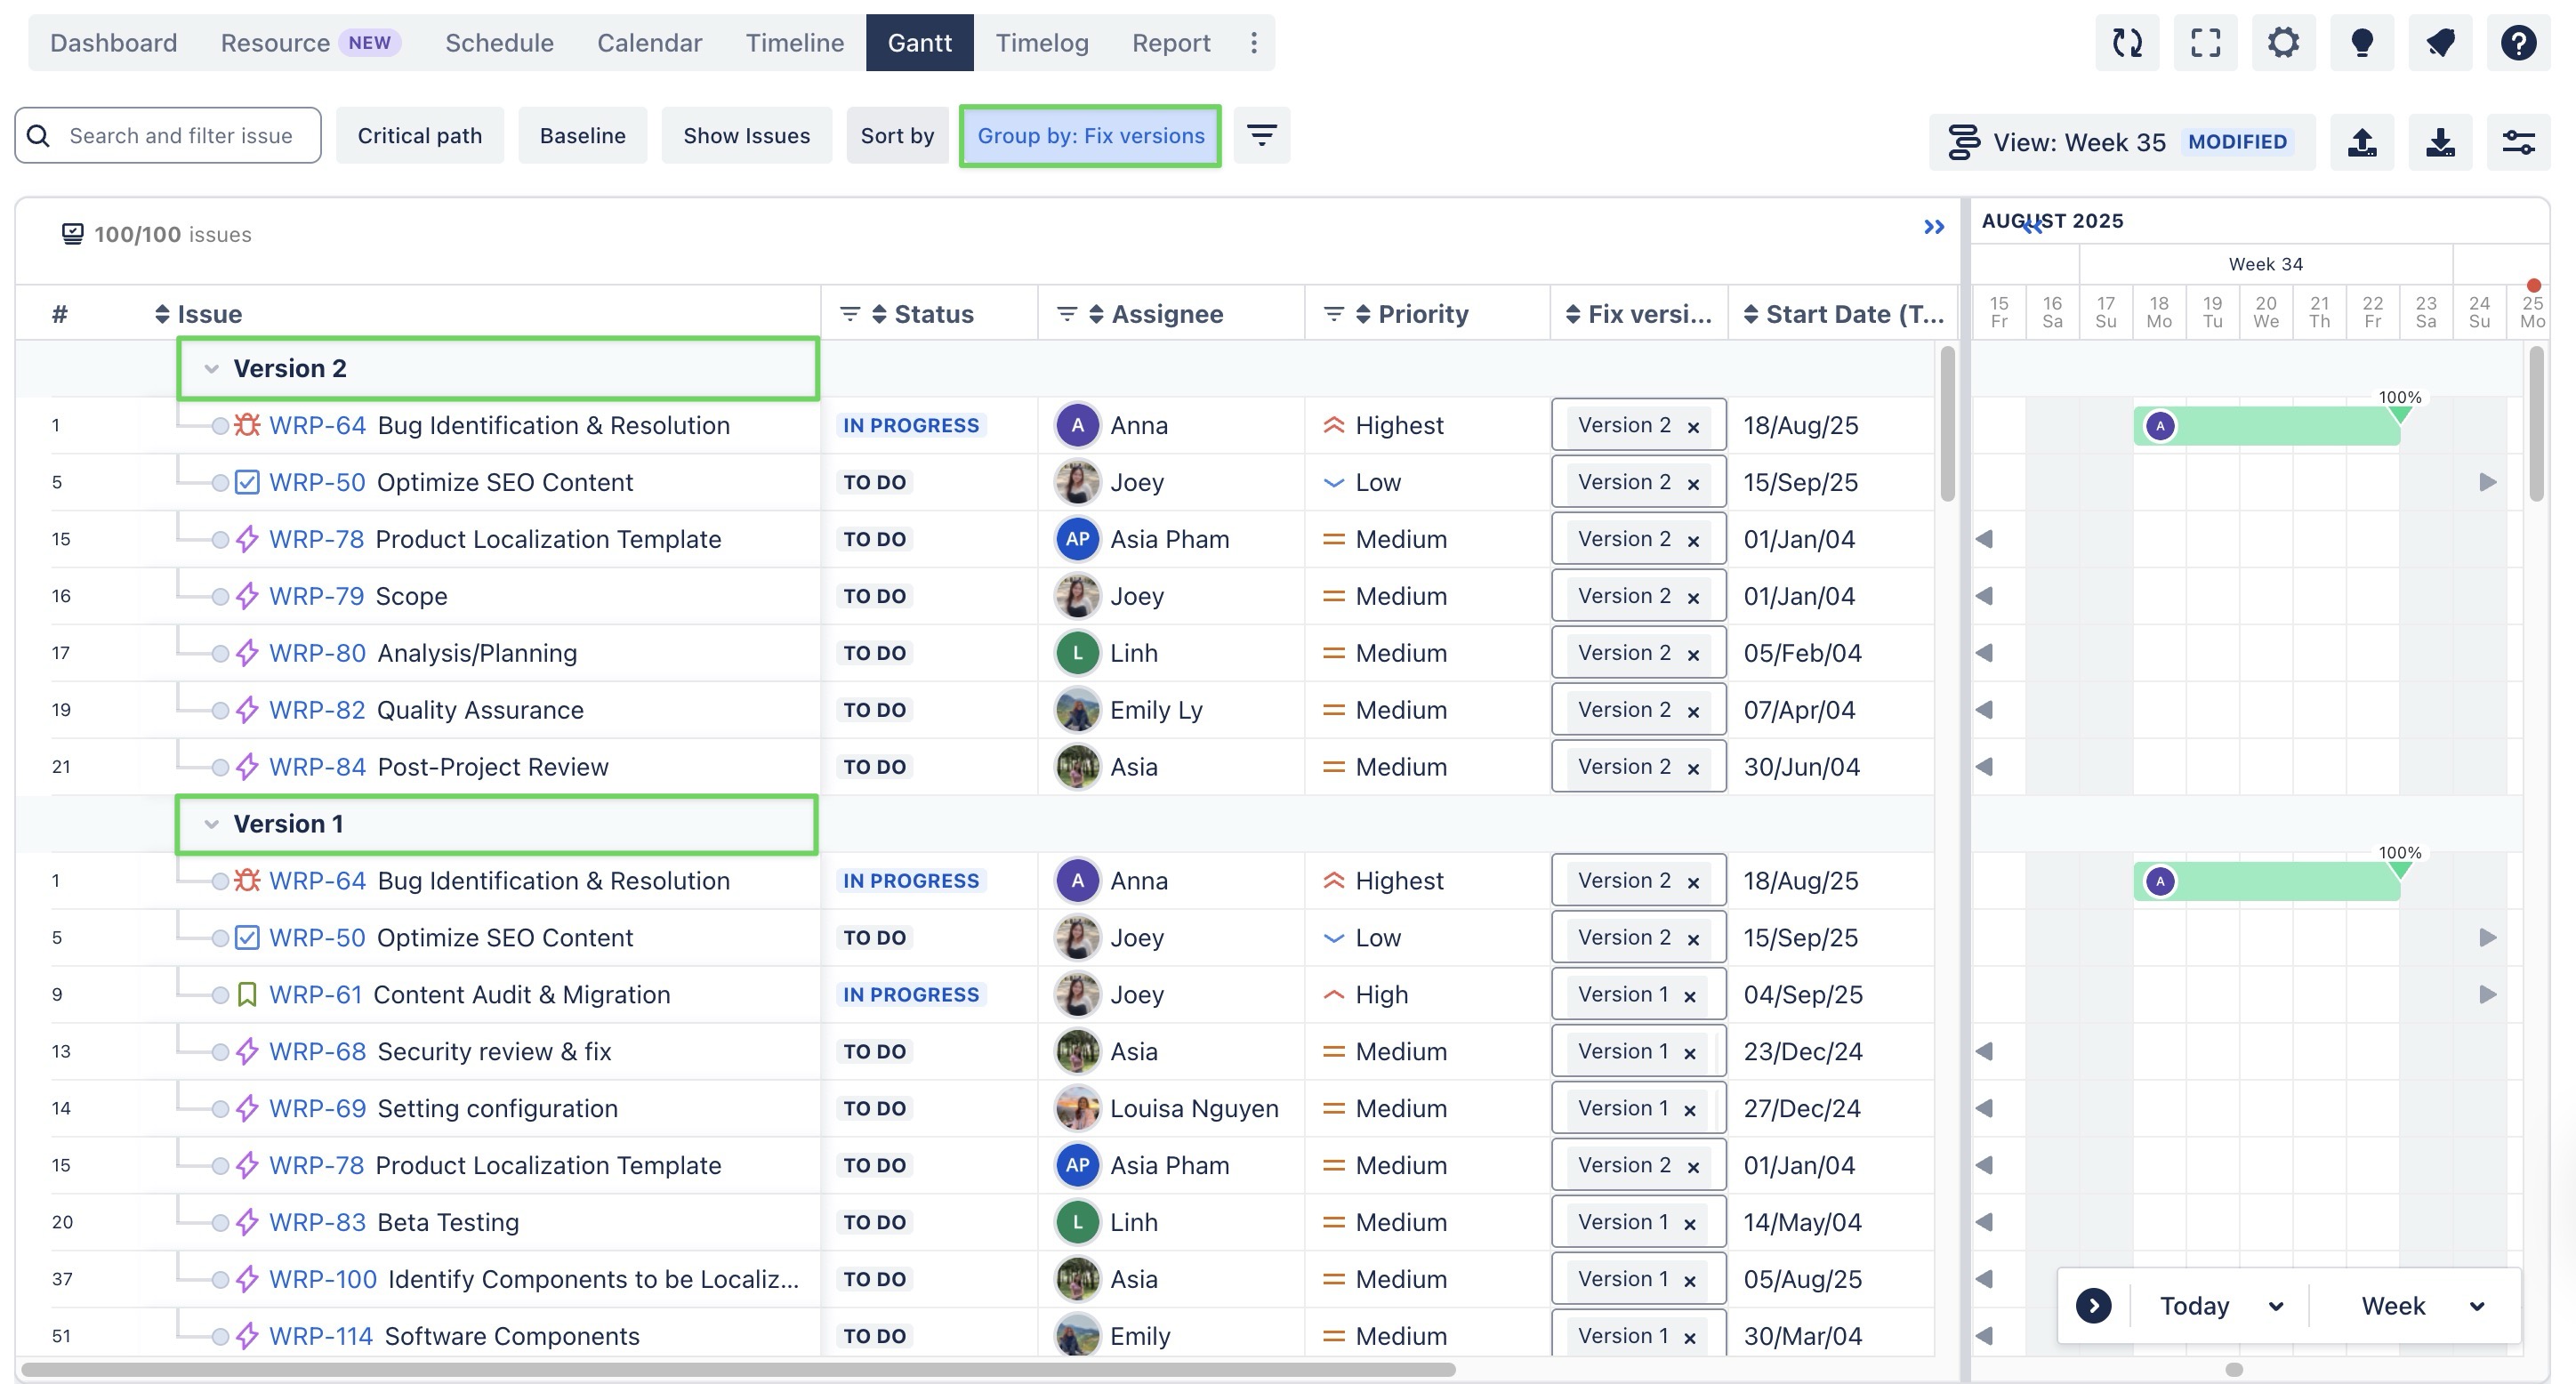2576x1384 pixels.
Task: Open the Timelog tab
Action: click(x=1041, y=43)
